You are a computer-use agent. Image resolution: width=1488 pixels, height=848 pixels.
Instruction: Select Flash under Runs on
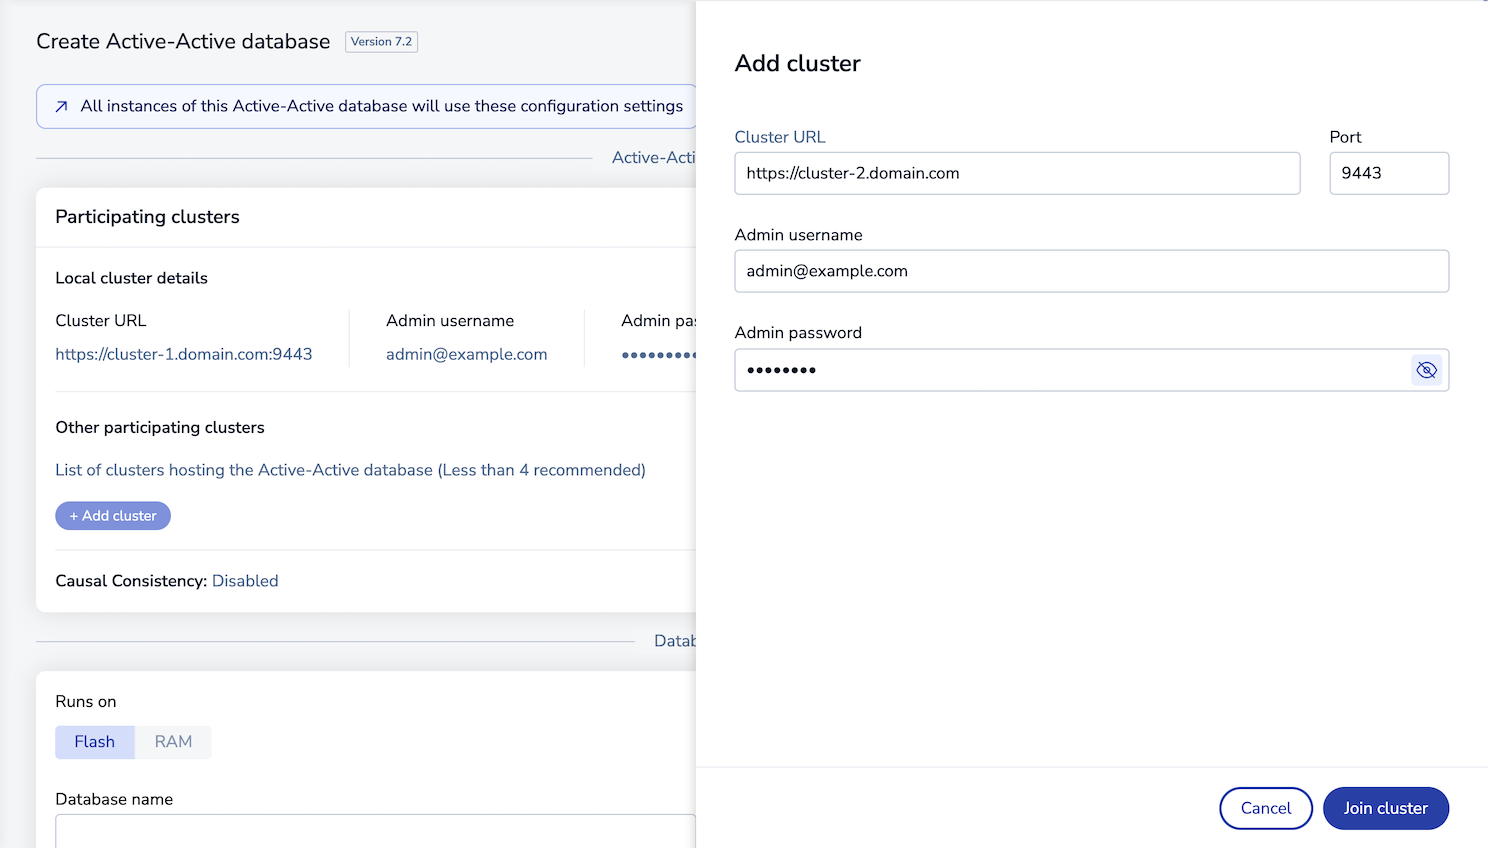click(95, 742)
